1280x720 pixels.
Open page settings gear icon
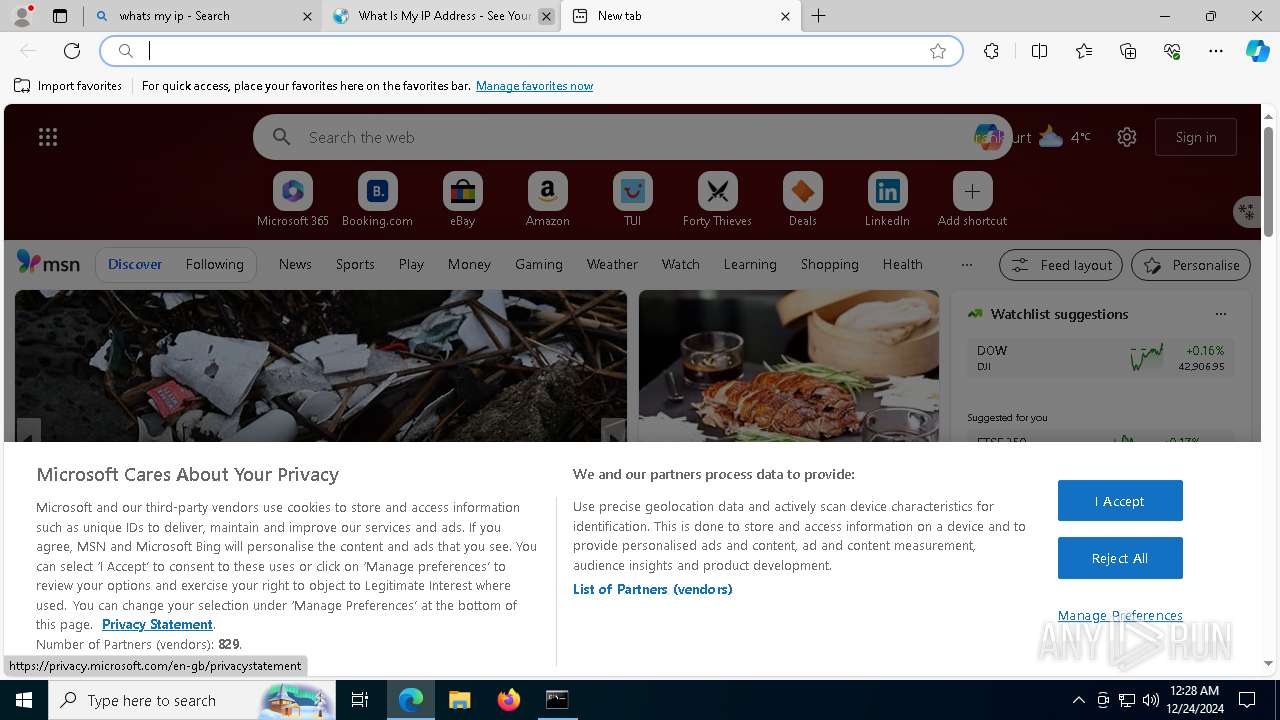[x=1127, y=137]
